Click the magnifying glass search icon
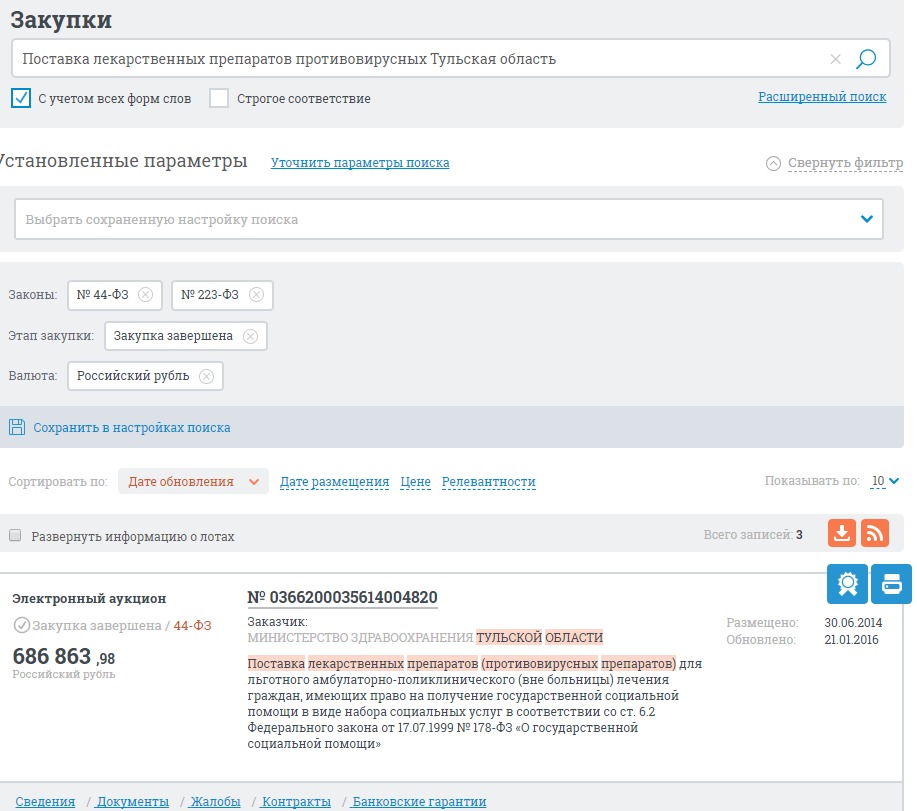The height and width of the screenshot is (811, 917). click(x=866, y=59)
